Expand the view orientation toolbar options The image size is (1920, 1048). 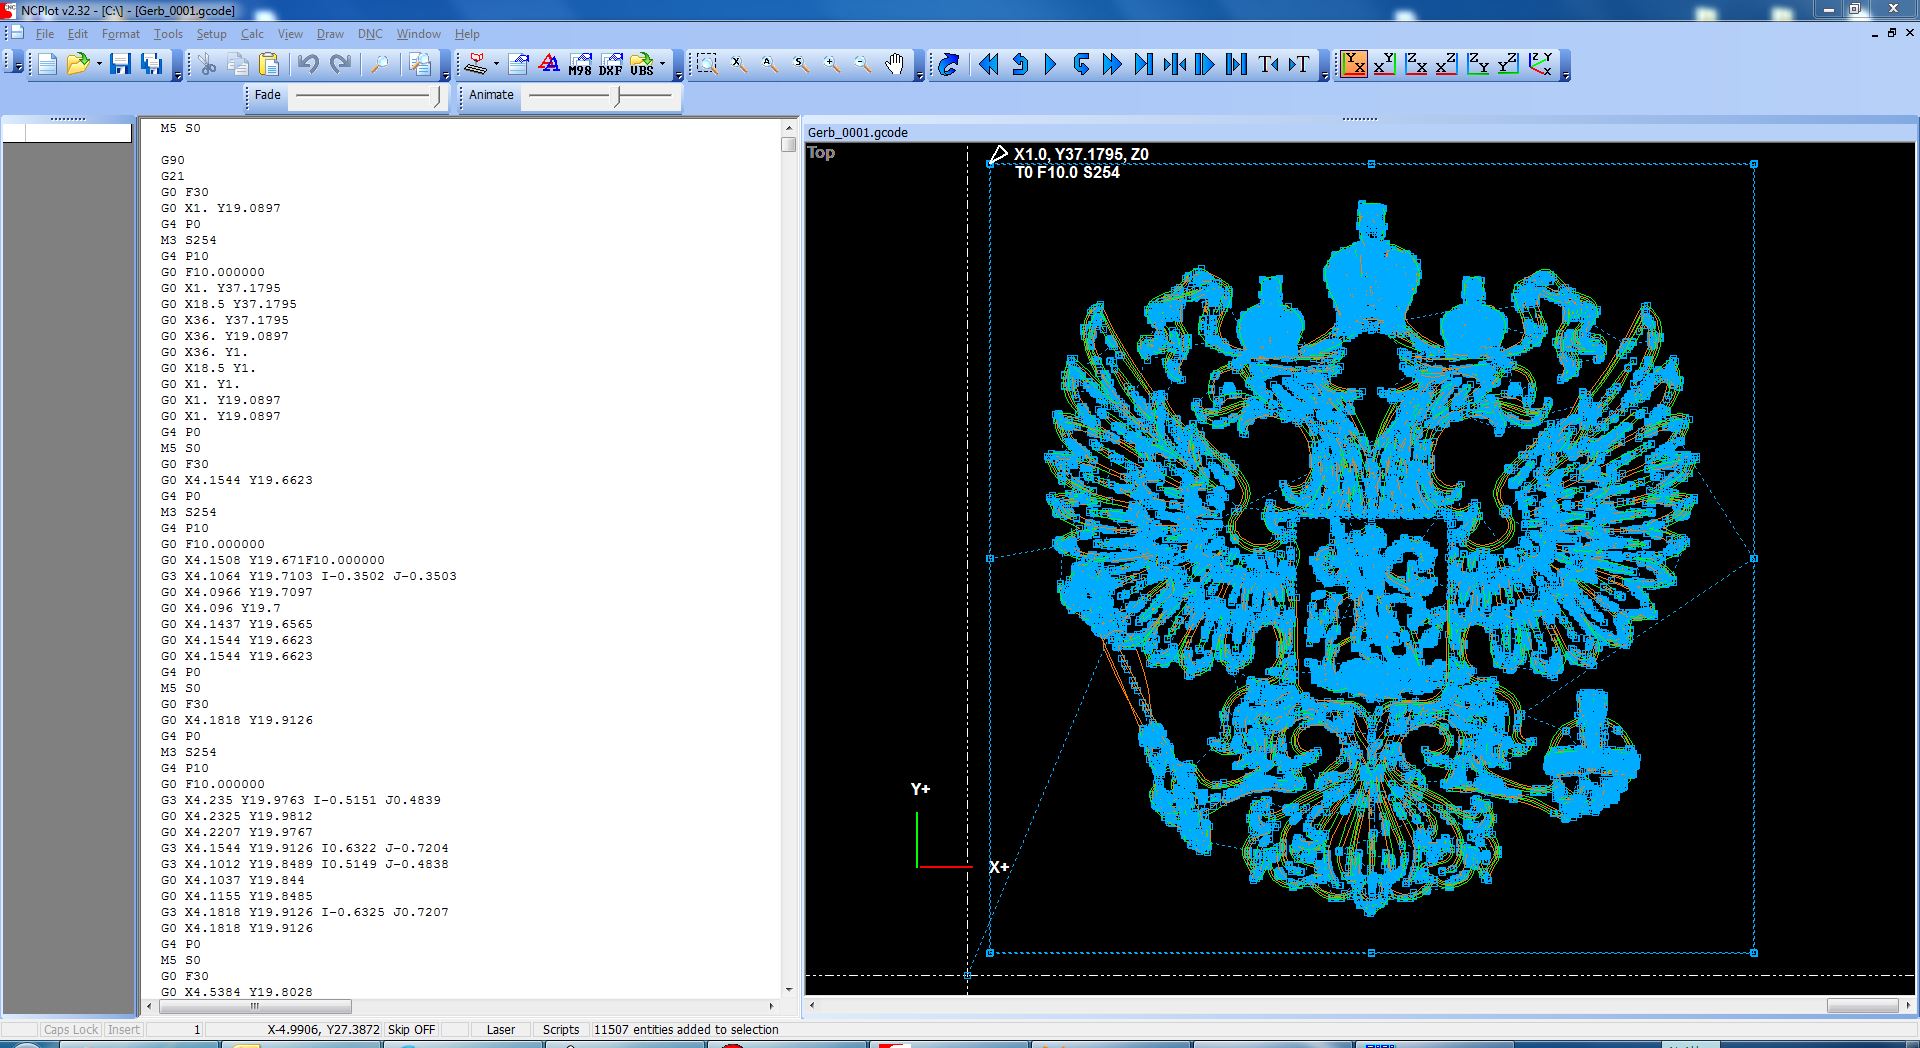pos(1565,69)
